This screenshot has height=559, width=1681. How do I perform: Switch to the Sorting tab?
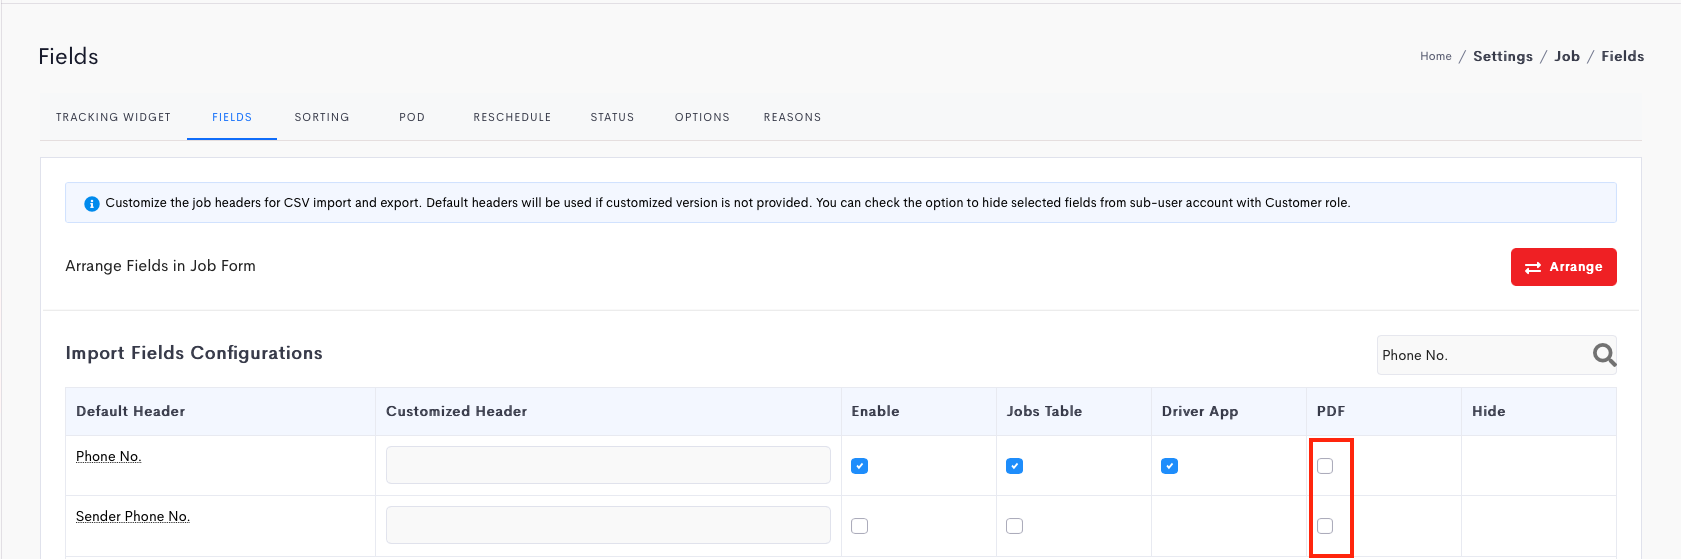pos(322,117)
